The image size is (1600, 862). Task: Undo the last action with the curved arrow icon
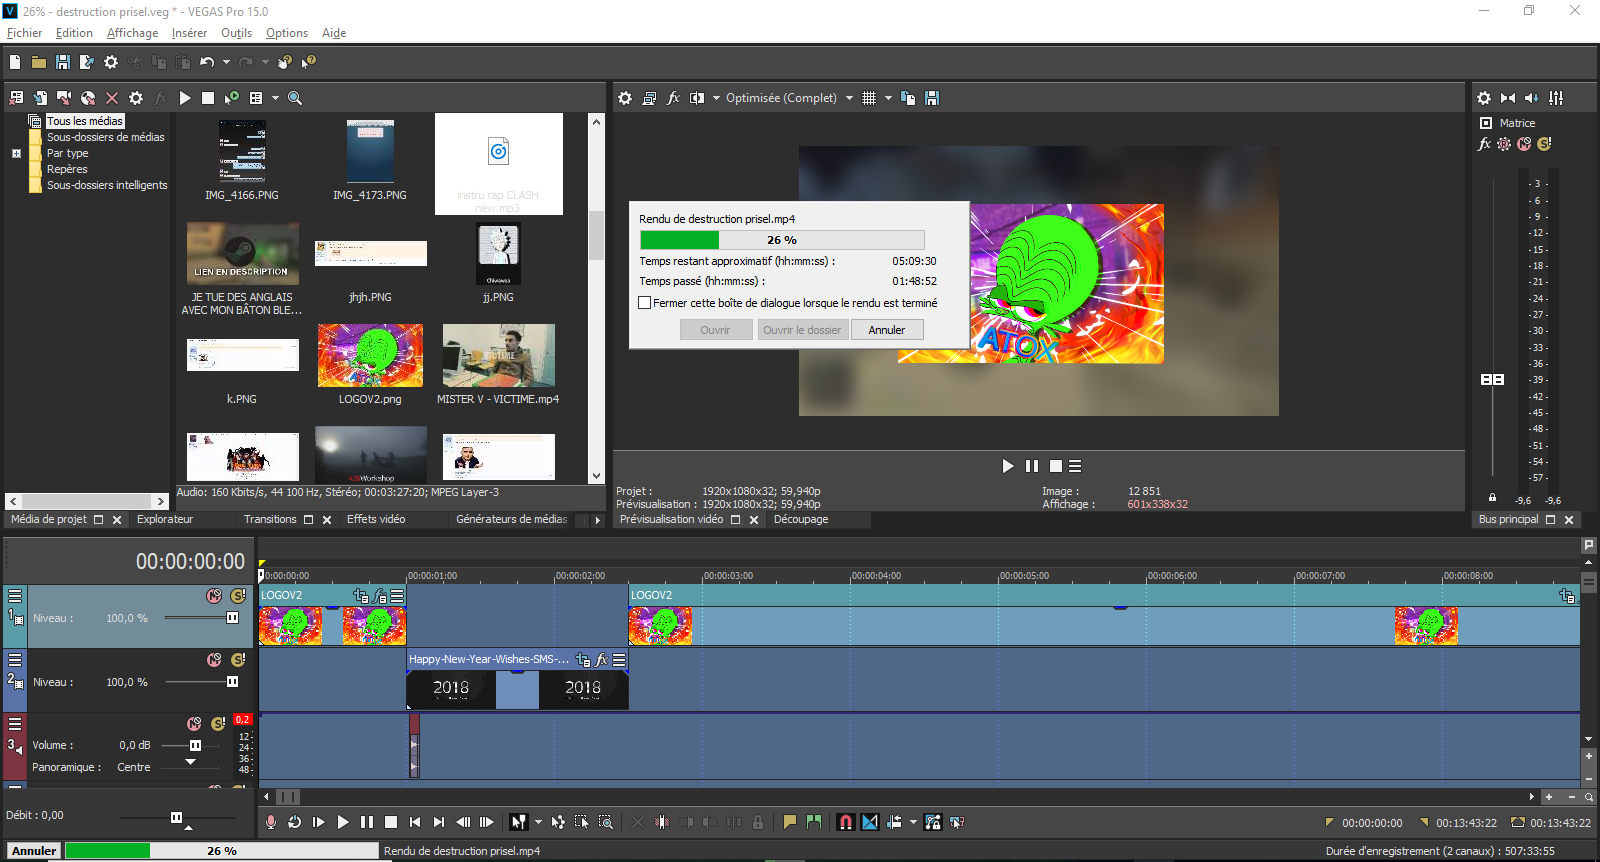(x=207, y=62)
